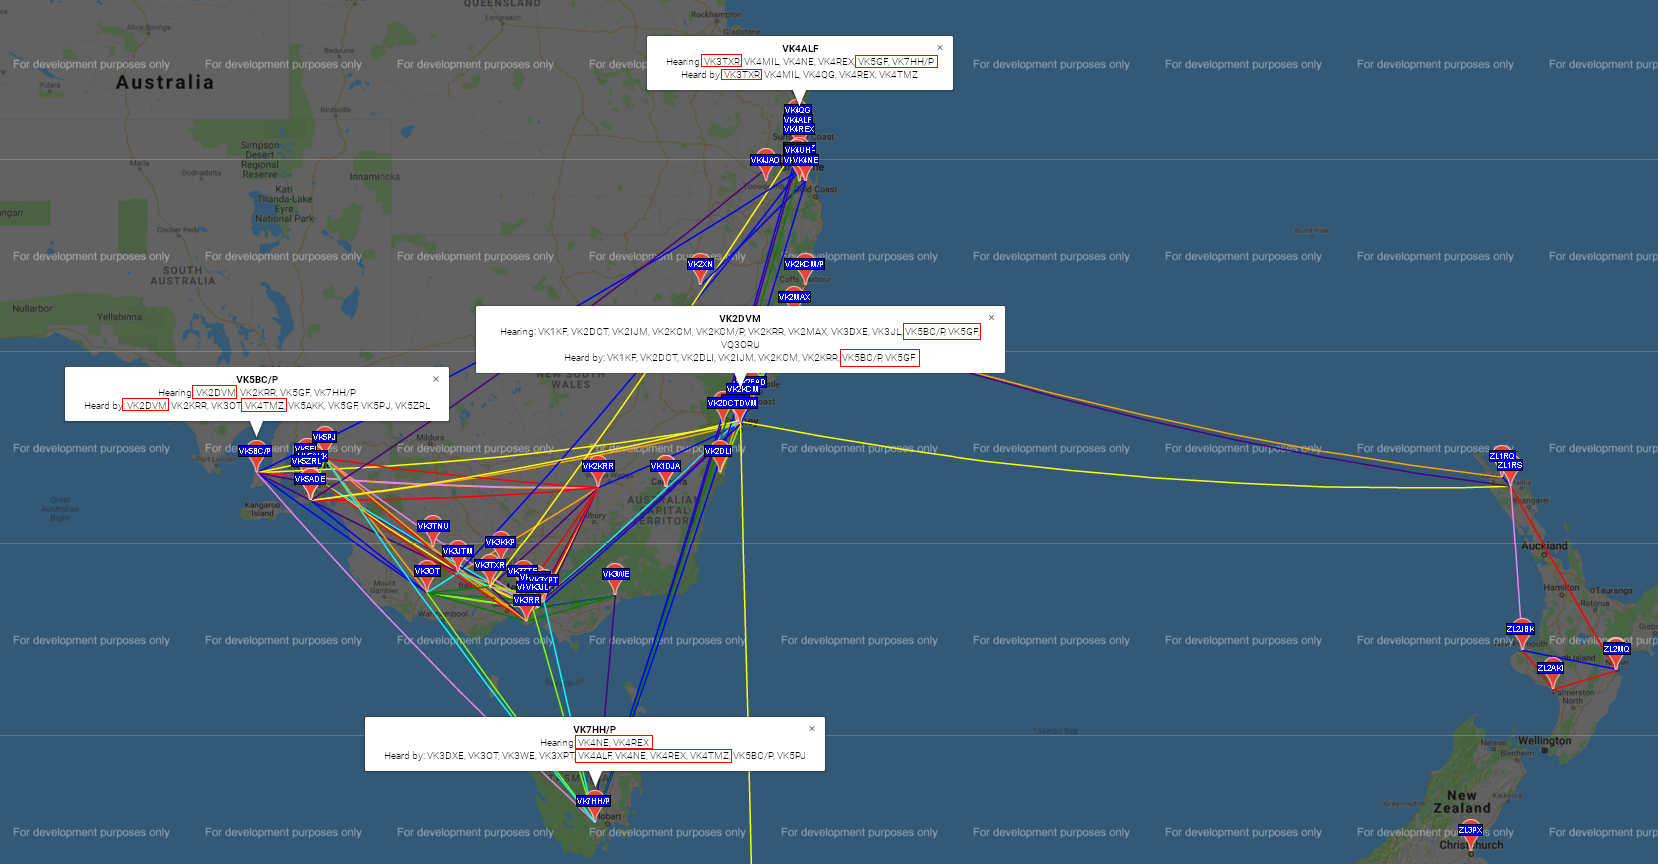Click the VK3KKP station label
The width and height of the screenshot is (1658, 864).
(500, 543)
